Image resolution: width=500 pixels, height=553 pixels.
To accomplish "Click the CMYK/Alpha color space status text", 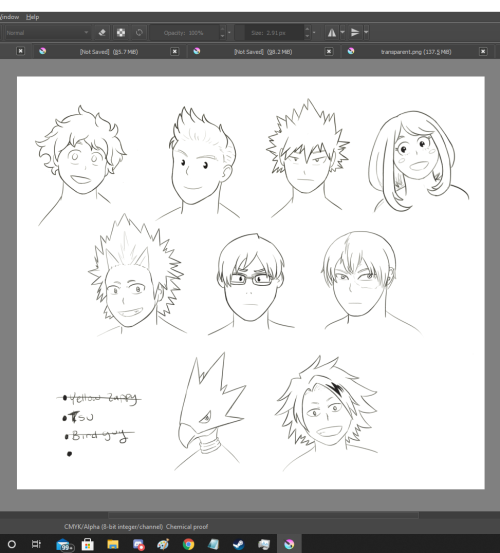I will coord(136,527).
